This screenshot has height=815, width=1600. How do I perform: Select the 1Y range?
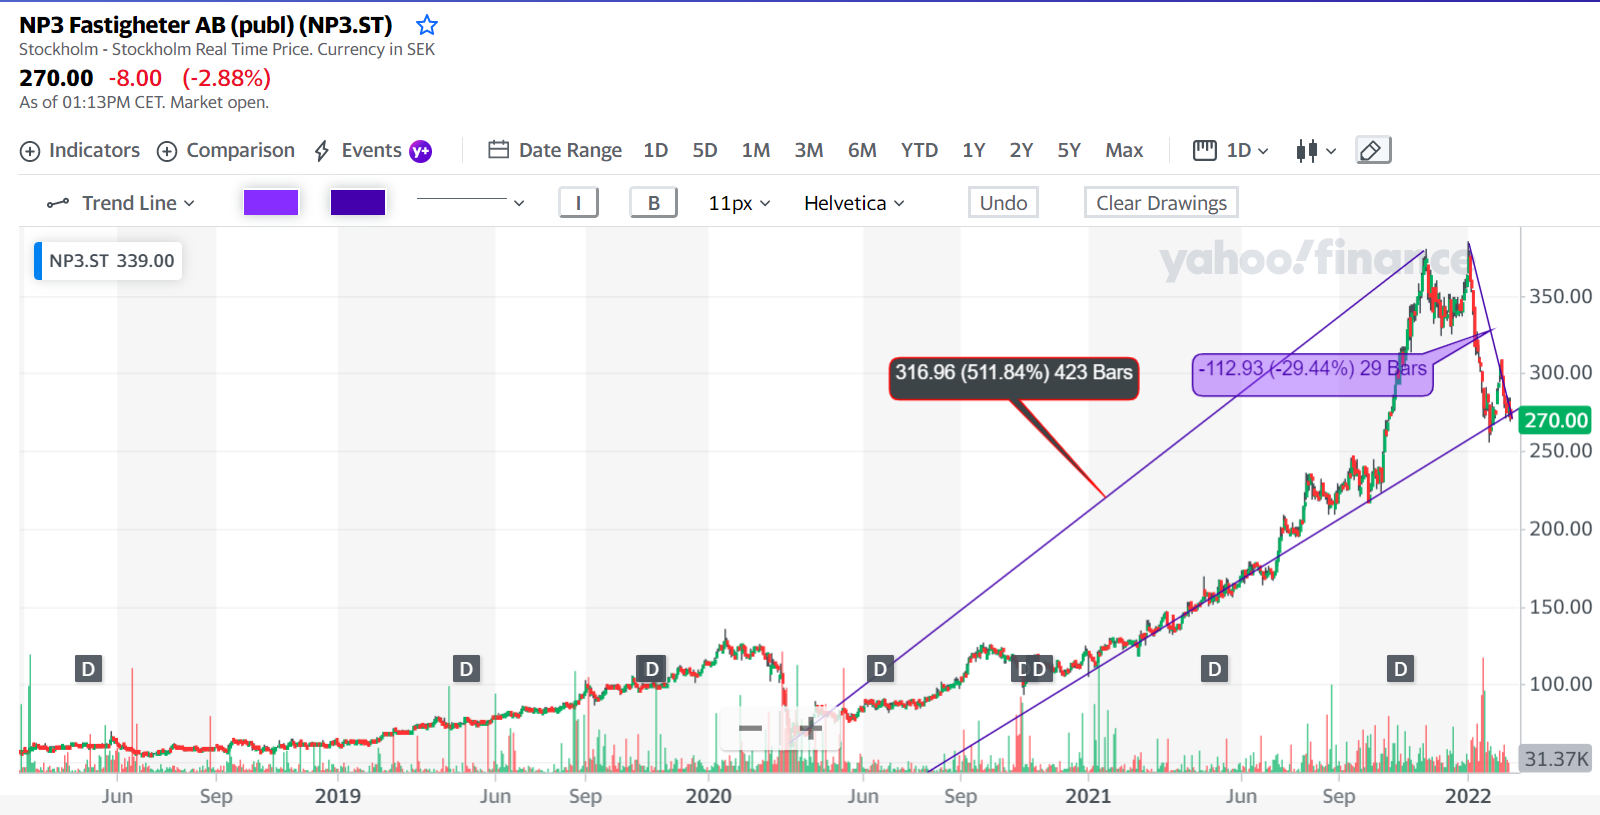tap(974, 150)
